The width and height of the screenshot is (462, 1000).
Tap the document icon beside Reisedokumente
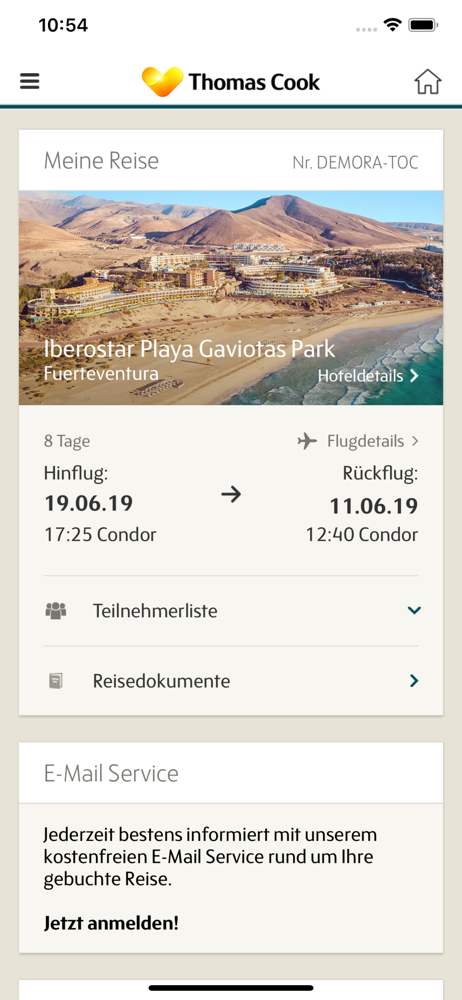pos(56,681)
